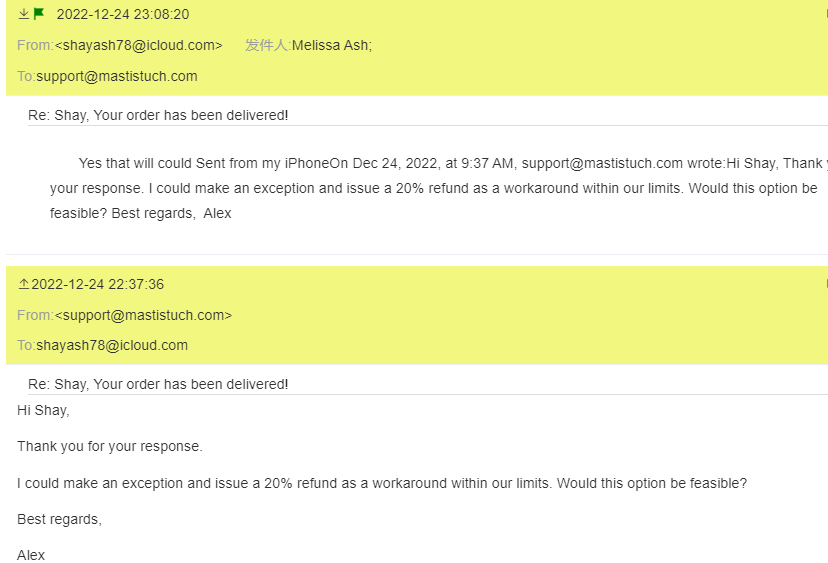
Task: Select the sender name Melissa Ash
Action: [331, 45]
